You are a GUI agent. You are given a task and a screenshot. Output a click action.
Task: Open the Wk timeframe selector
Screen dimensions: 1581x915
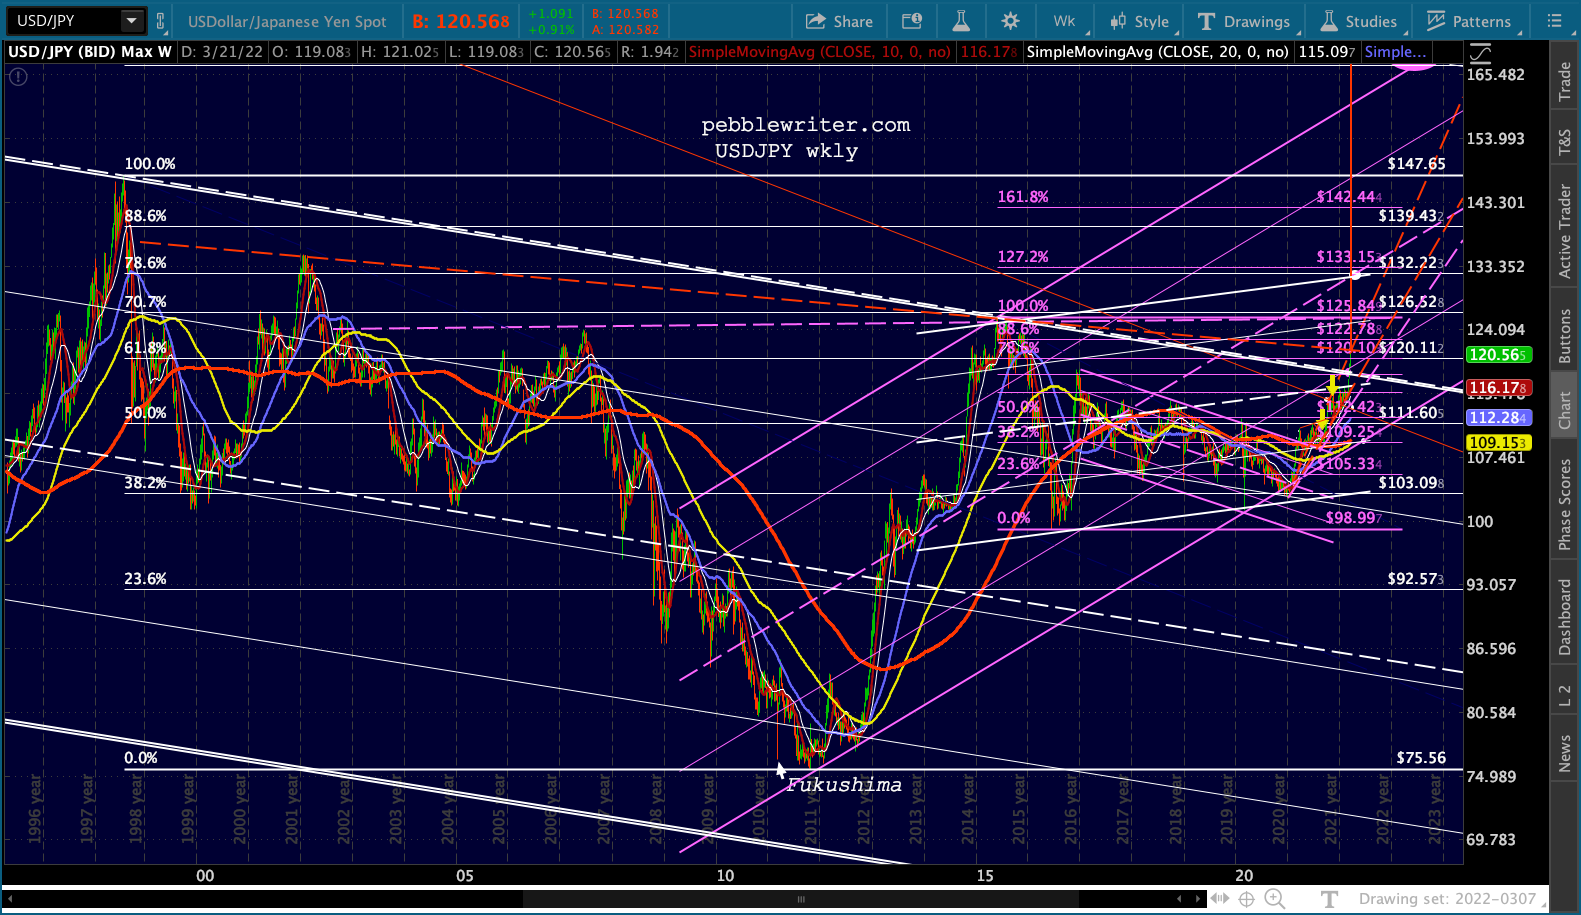pos(1064,21)
